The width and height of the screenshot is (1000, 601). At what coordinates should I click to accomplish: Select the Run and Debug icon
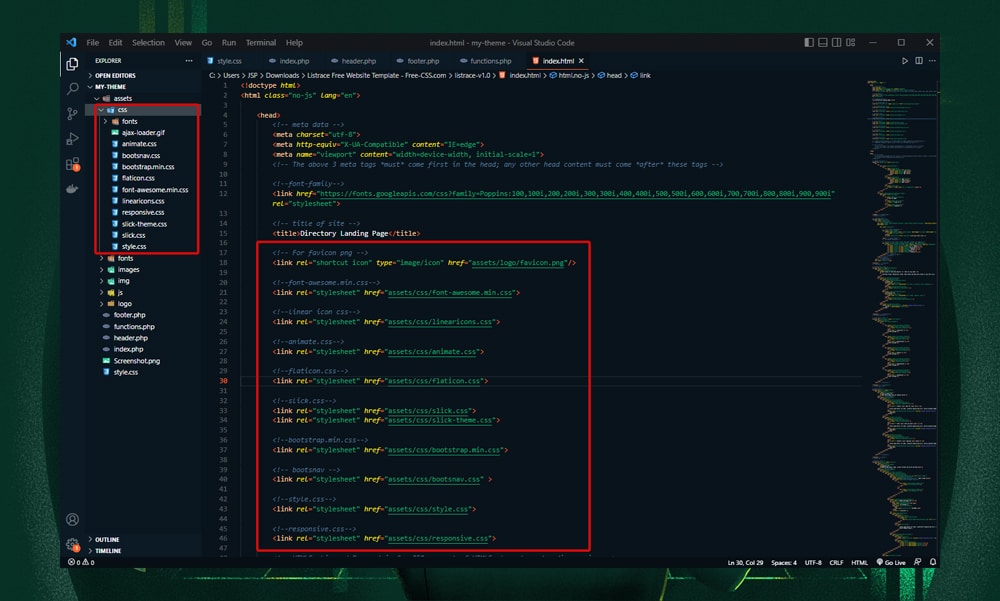[71, 139]
